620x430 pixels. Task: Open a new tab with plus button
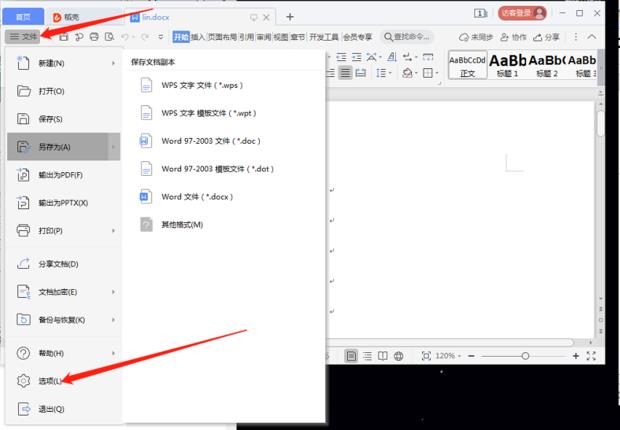(290, 17)
